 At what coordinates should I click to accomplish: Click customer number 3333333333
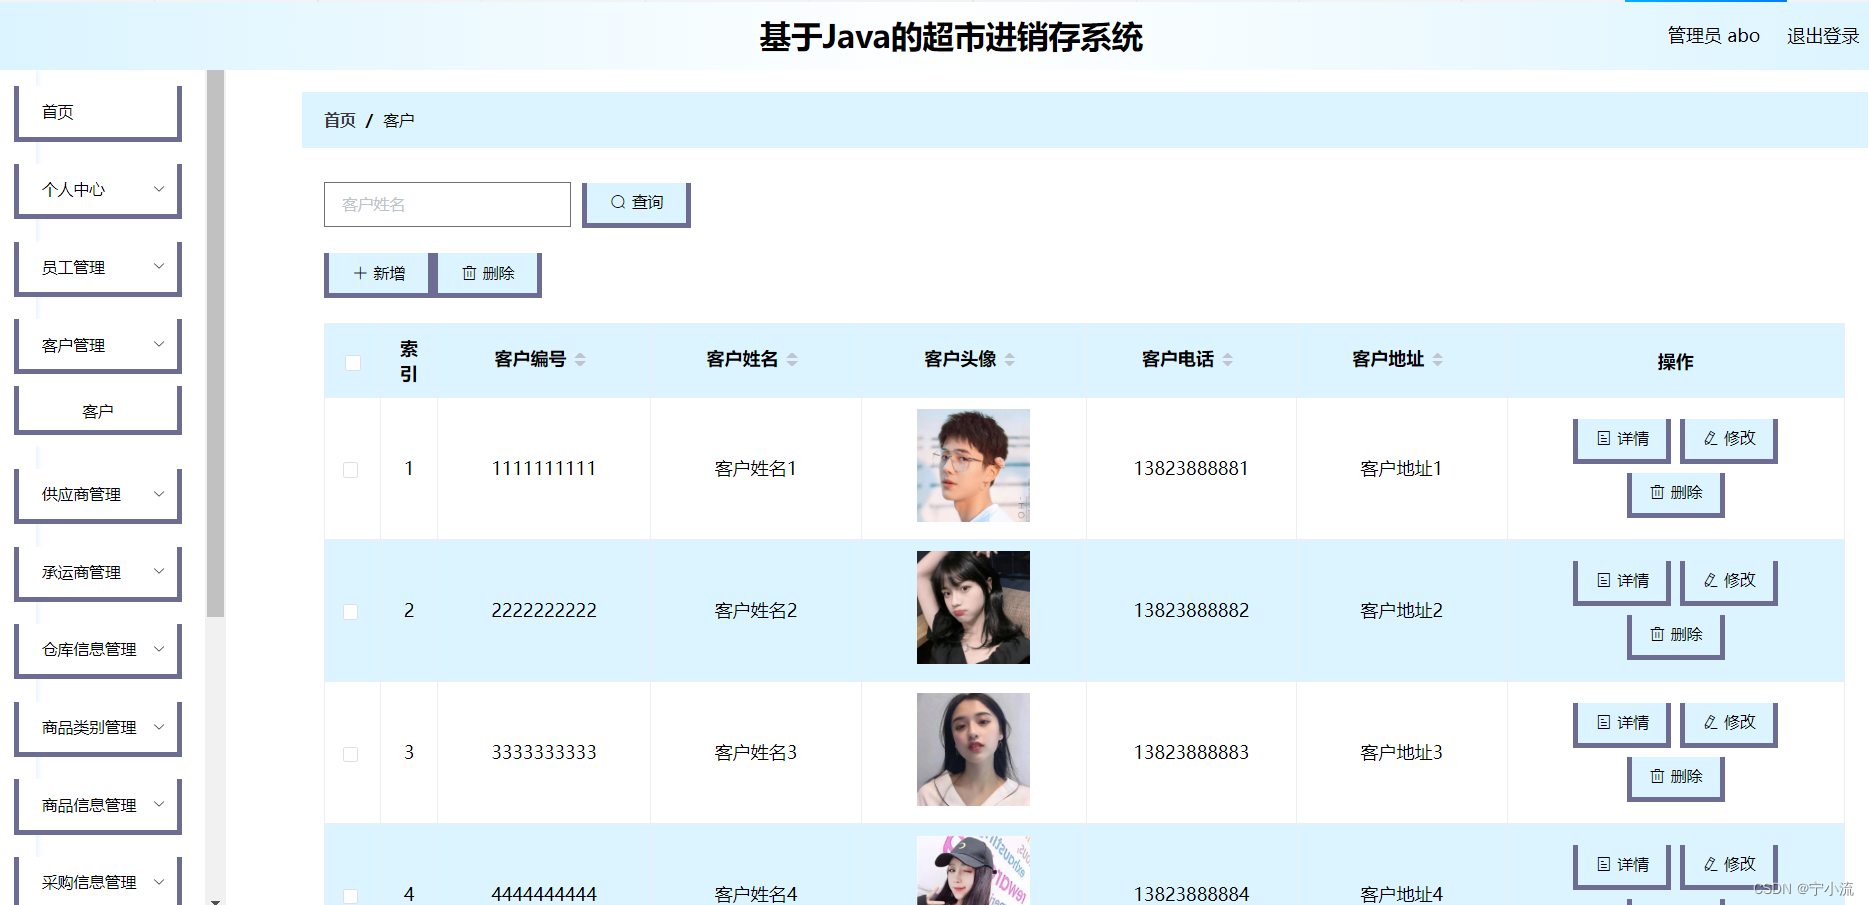pos(544,752)
